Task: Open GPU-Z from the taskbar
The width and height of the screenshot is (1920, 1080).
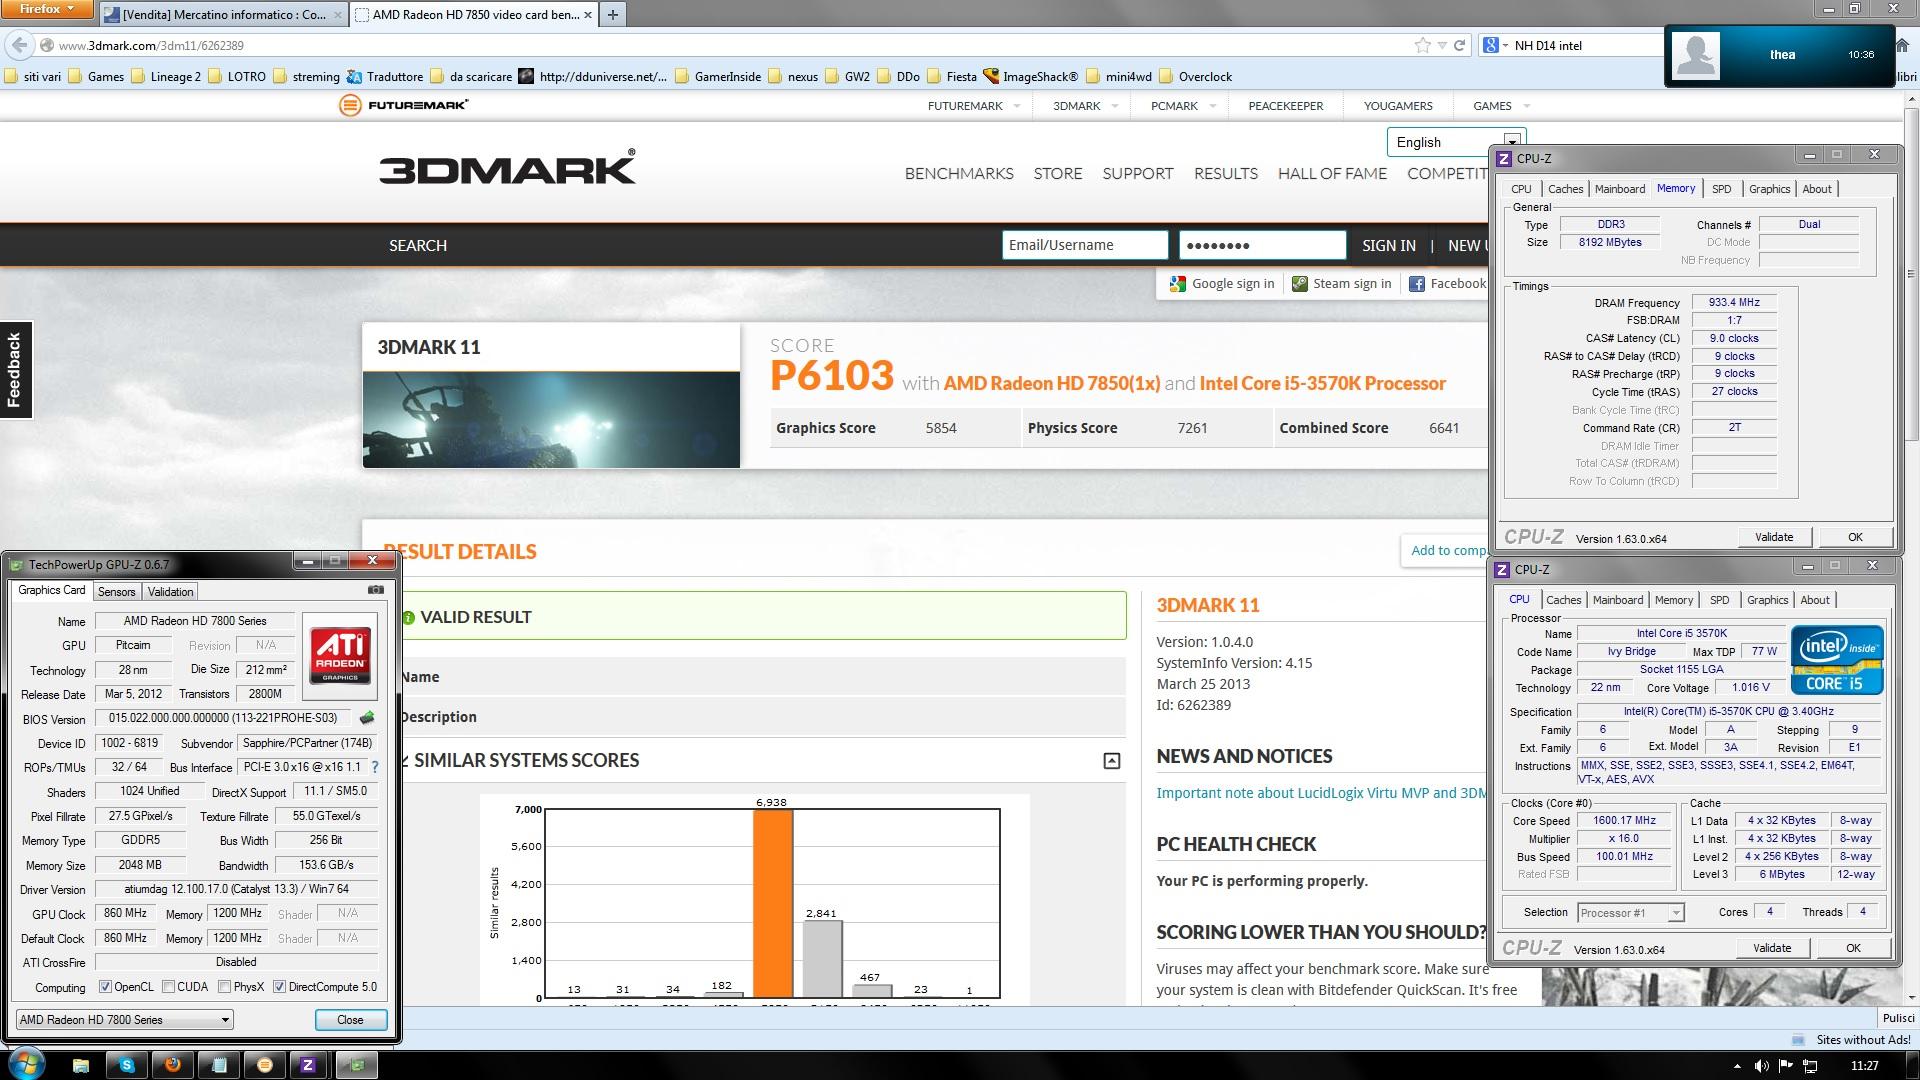Action: 355,1065
